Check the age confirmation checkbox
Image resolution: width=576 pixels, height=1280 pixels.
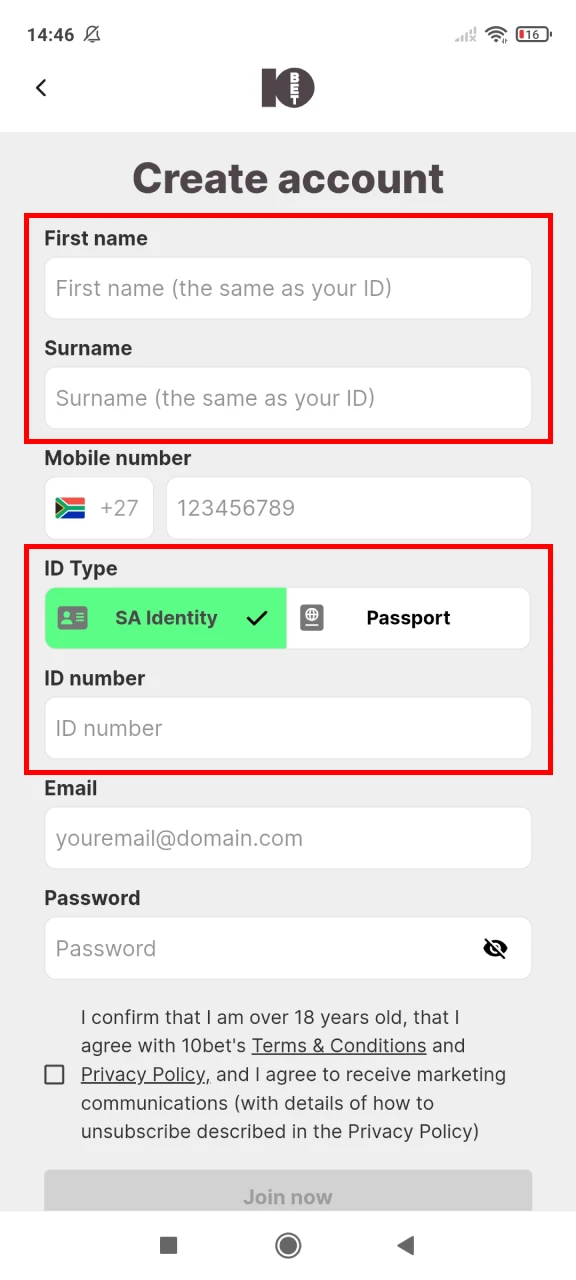pos(55,1074)
